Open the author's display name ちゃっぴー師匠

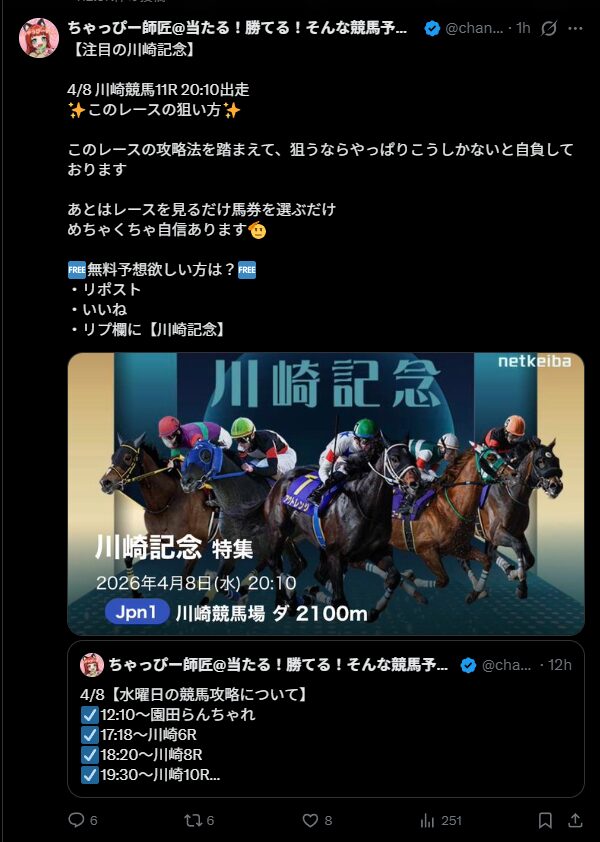[x=237, y=28]
